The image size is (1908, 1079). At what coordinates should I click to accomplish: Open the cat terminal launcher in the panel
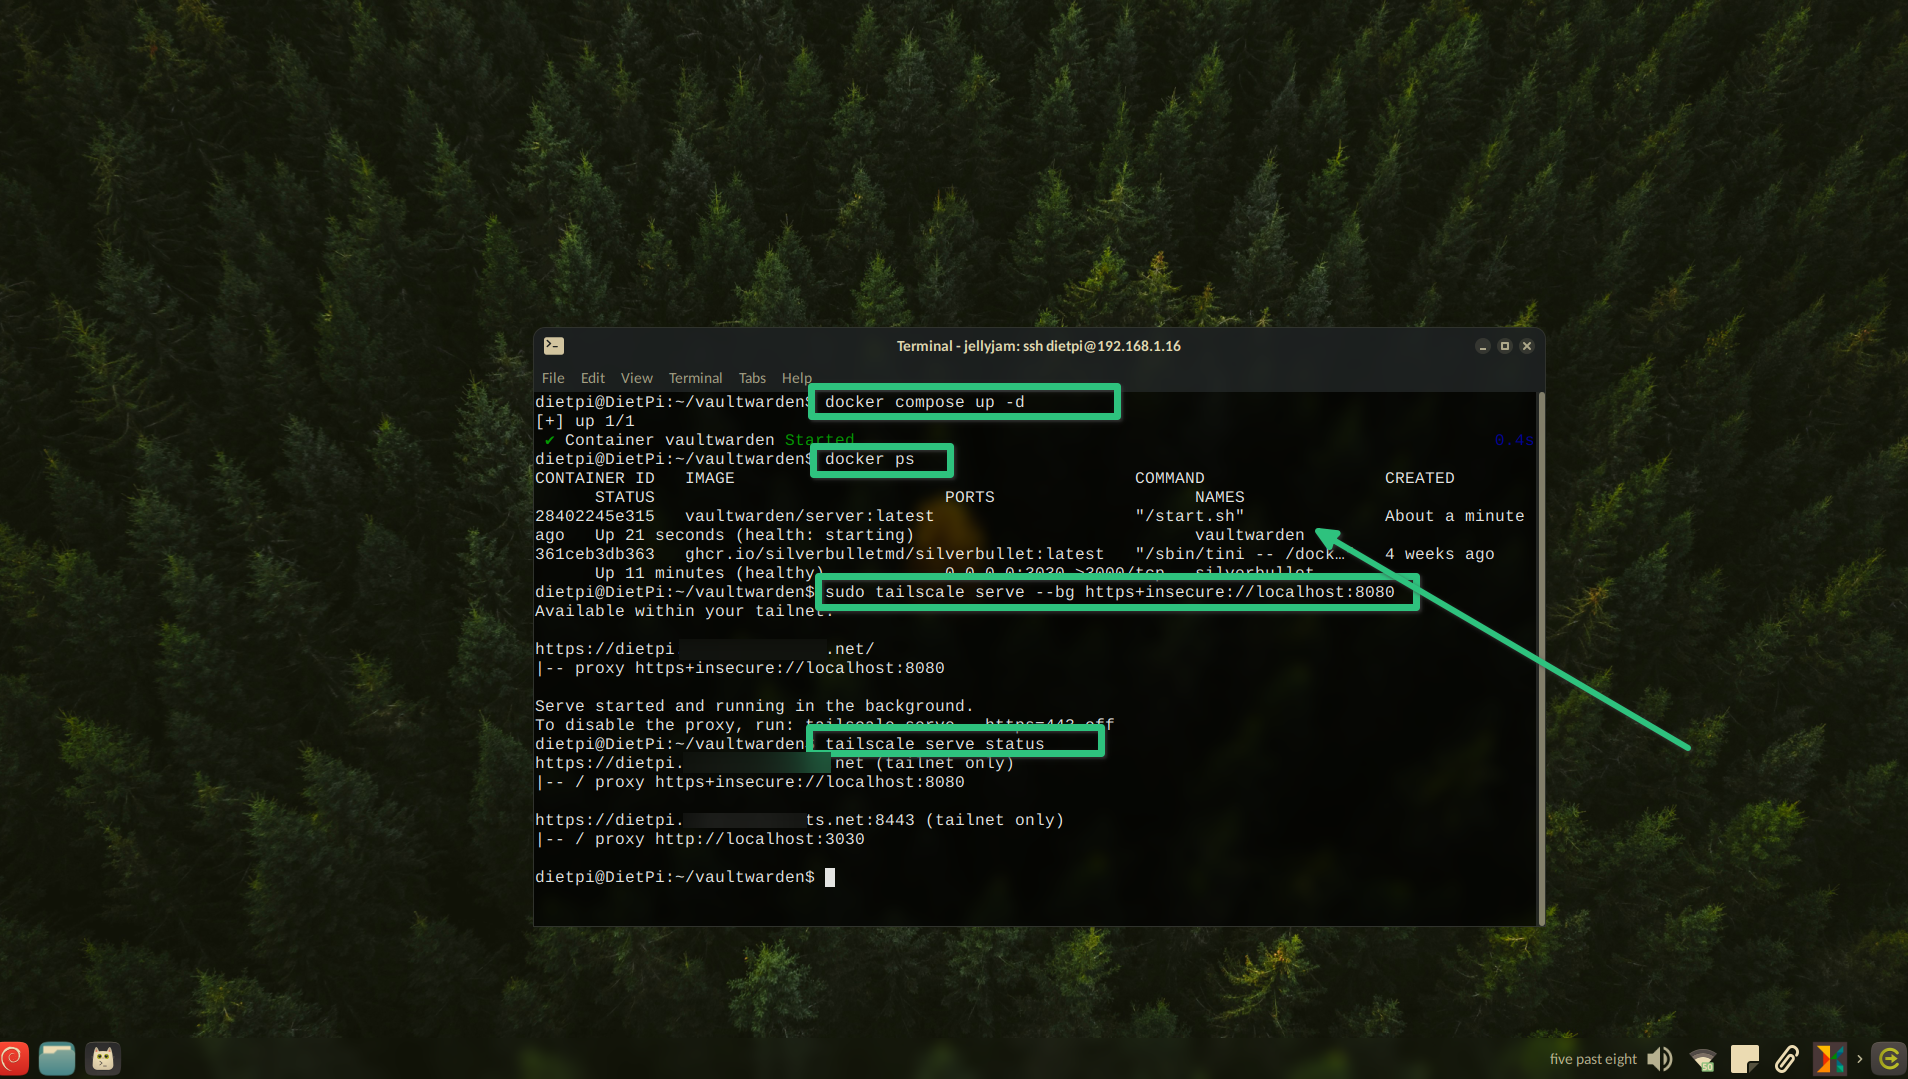(x=102, y=1058)
